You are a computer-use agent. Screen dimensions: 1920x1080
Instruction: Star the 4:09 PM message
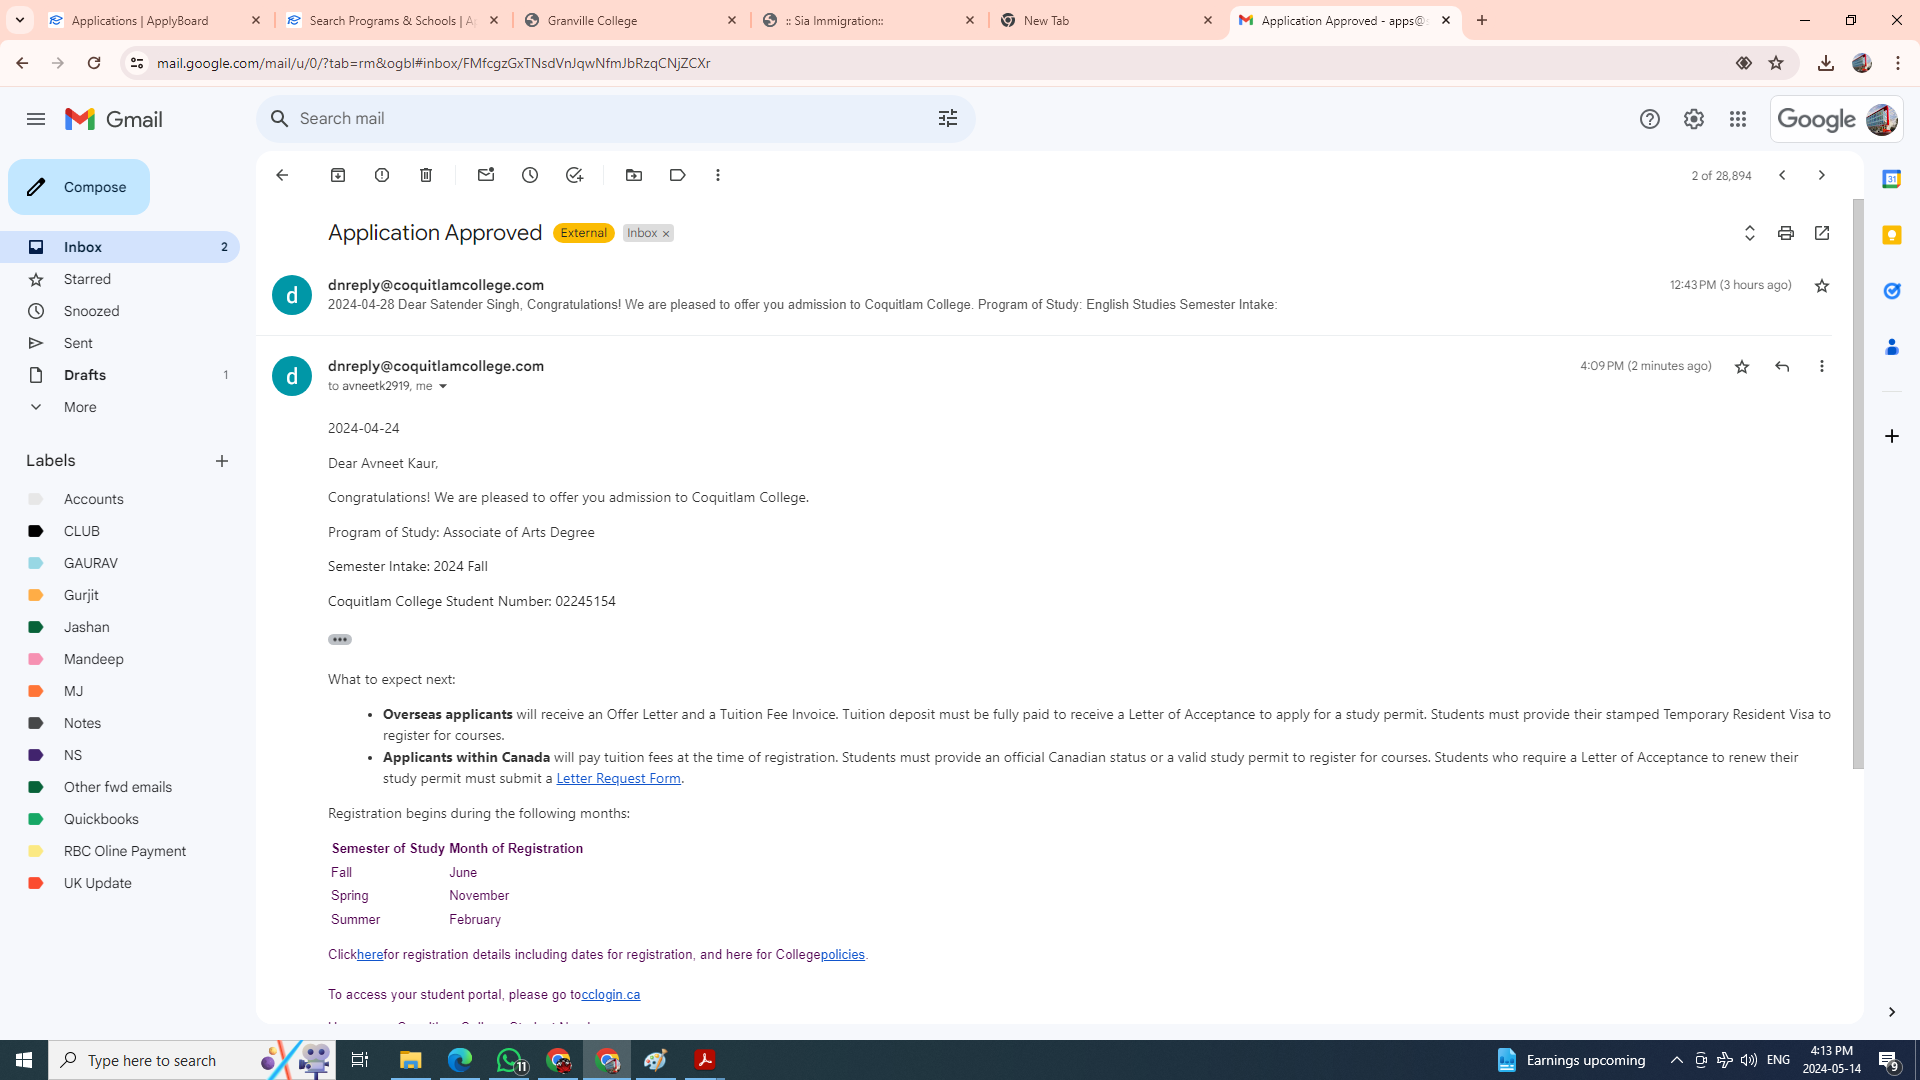coord(1742,367)
